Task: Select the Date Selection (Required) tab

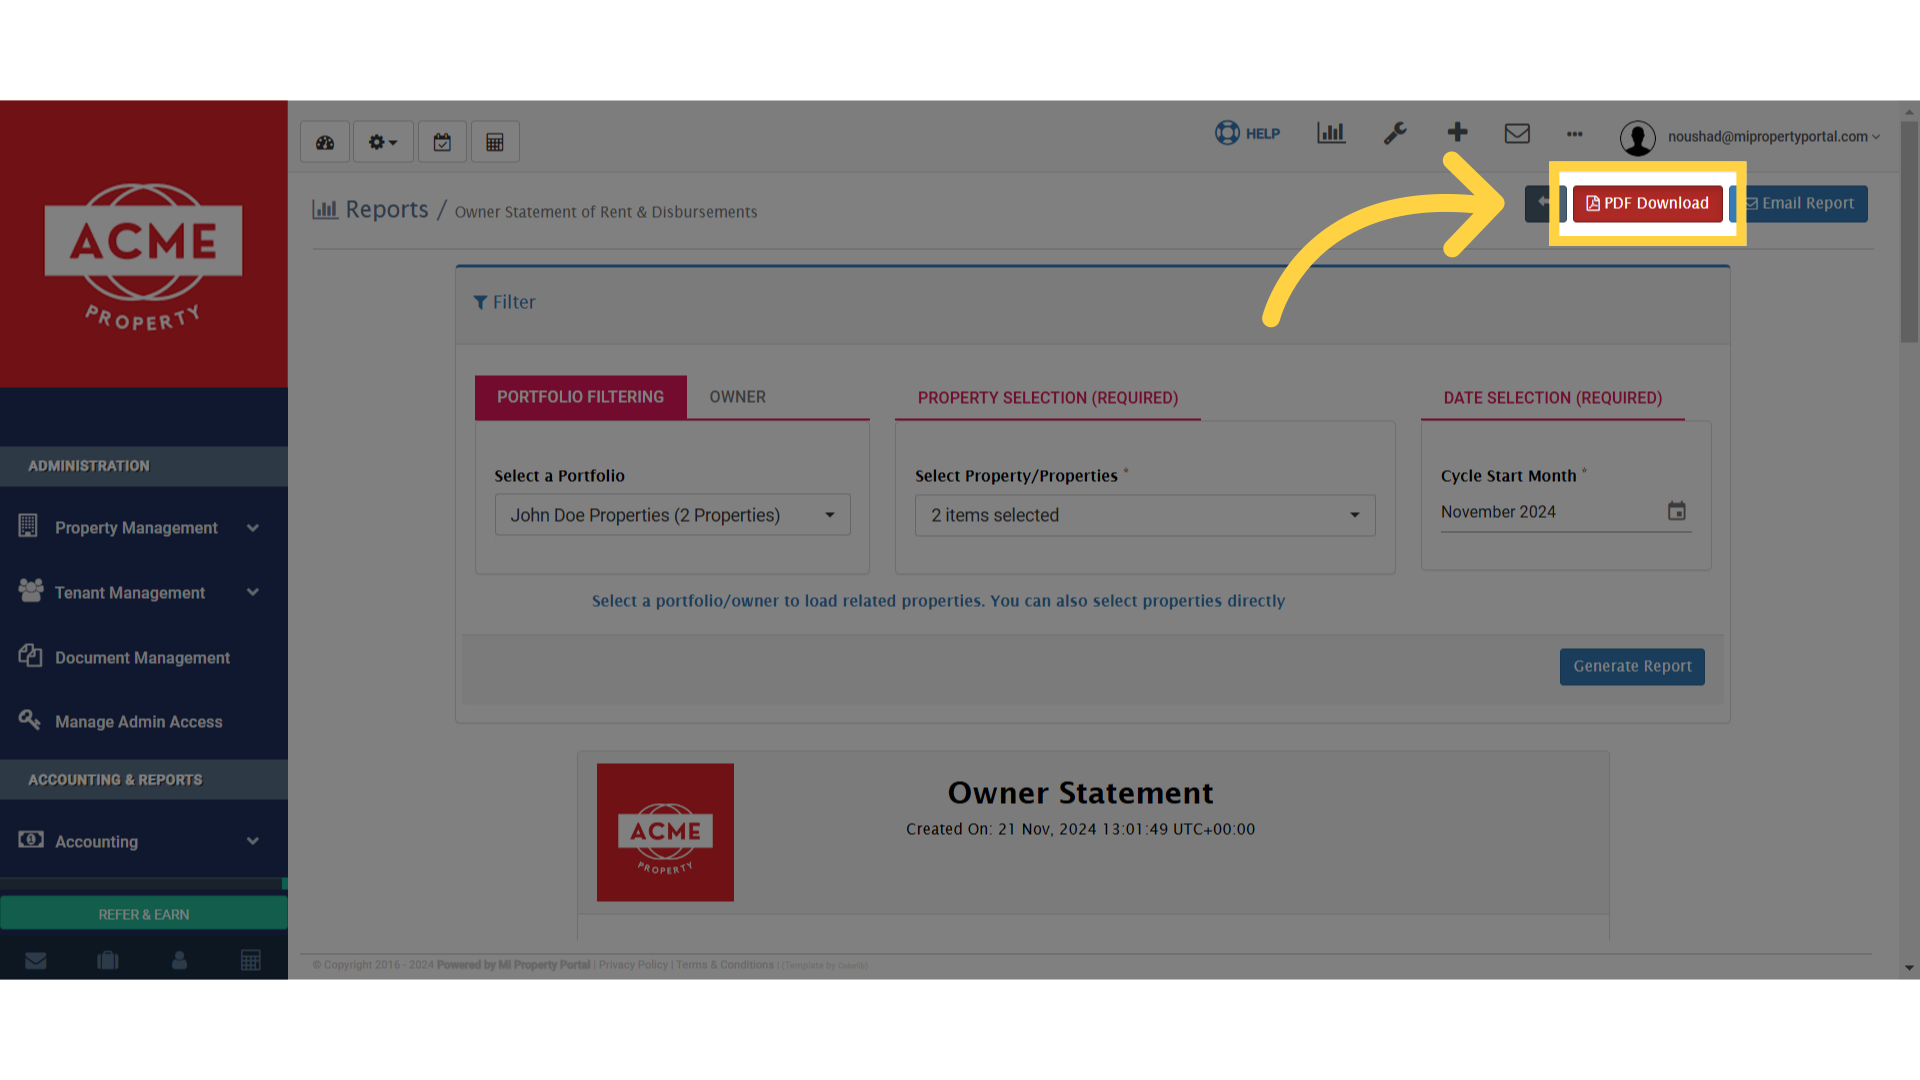Action: [1552, 398]
